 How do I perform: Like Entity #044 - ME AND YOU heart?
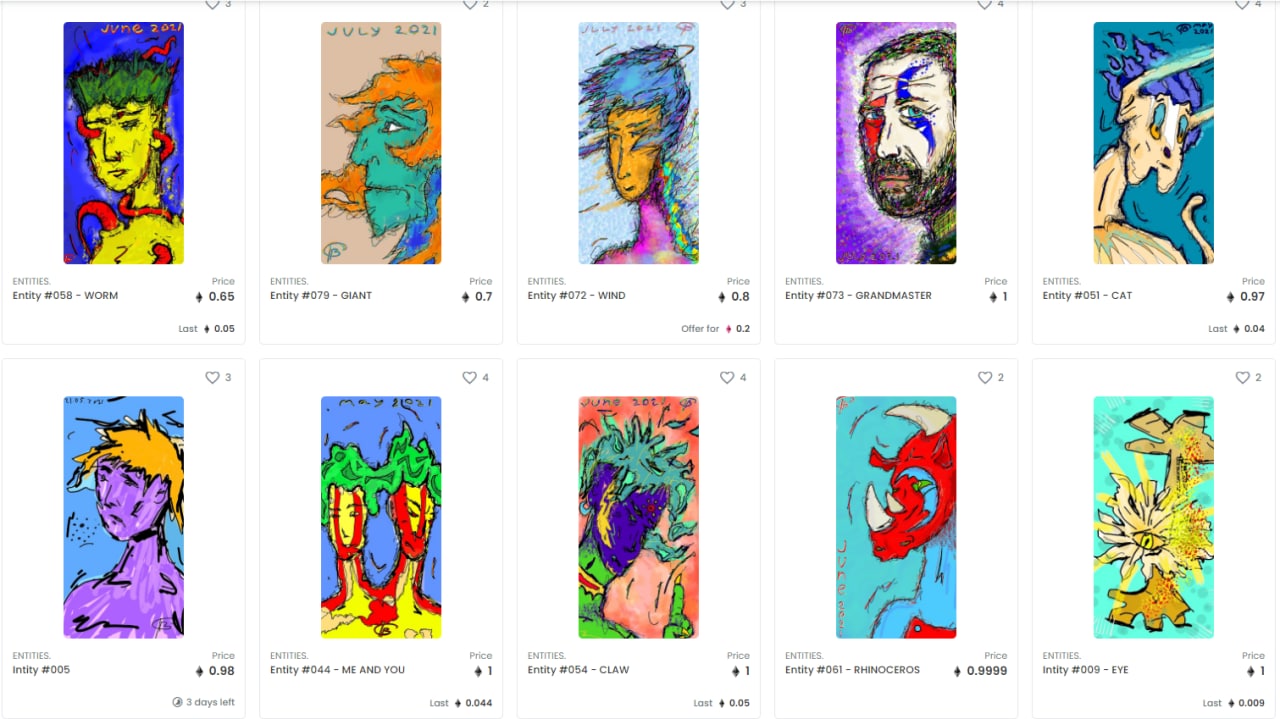point(469,378)
